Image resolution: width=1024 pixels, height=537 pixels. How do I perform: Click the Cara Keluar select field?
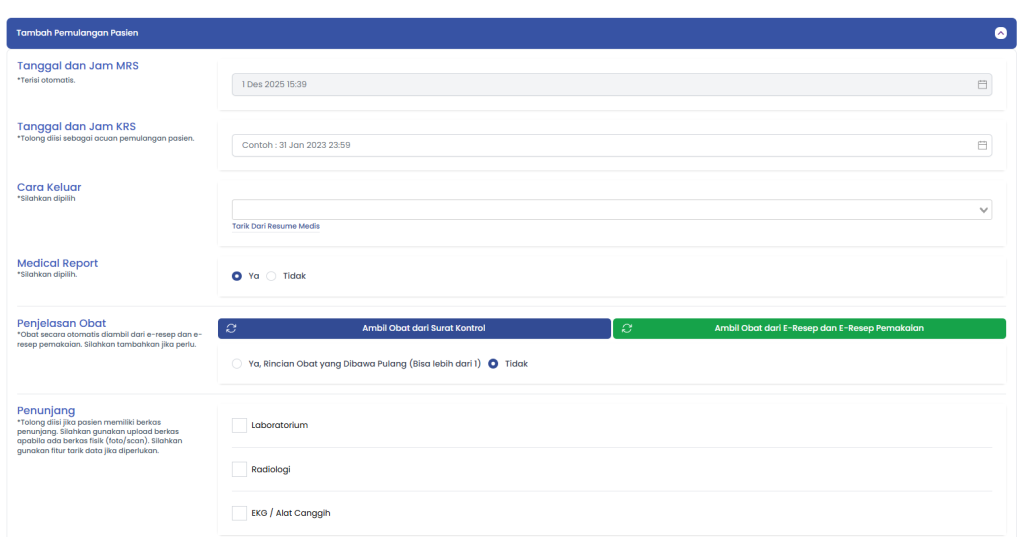[x=600, y=210]
